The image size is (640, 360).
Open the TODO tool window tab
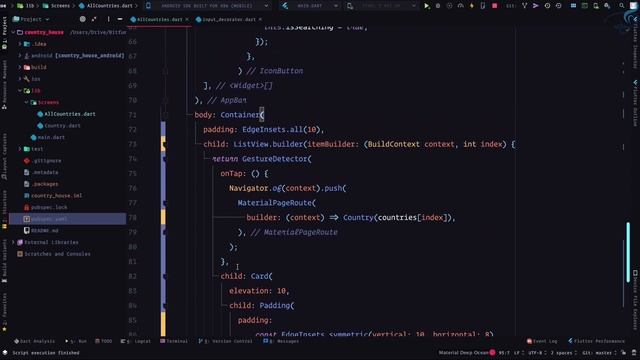pos(103,341)
